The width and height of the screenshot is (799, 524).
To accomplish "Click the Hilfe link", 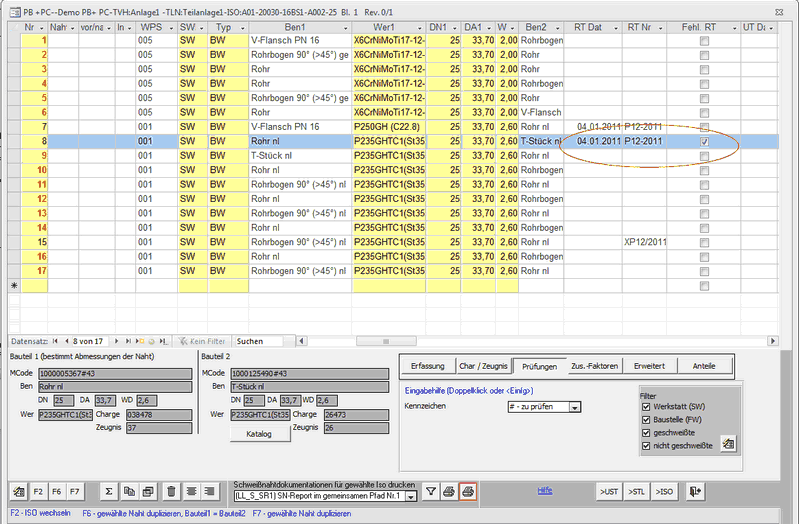I will 544,490.
